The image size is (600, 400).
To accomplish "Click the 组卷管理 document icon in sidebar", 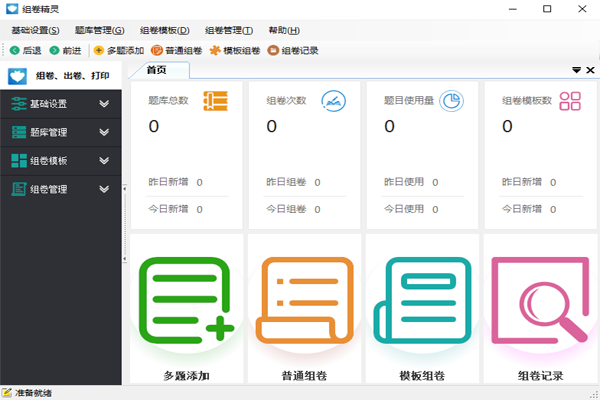I will click(19, 189).
